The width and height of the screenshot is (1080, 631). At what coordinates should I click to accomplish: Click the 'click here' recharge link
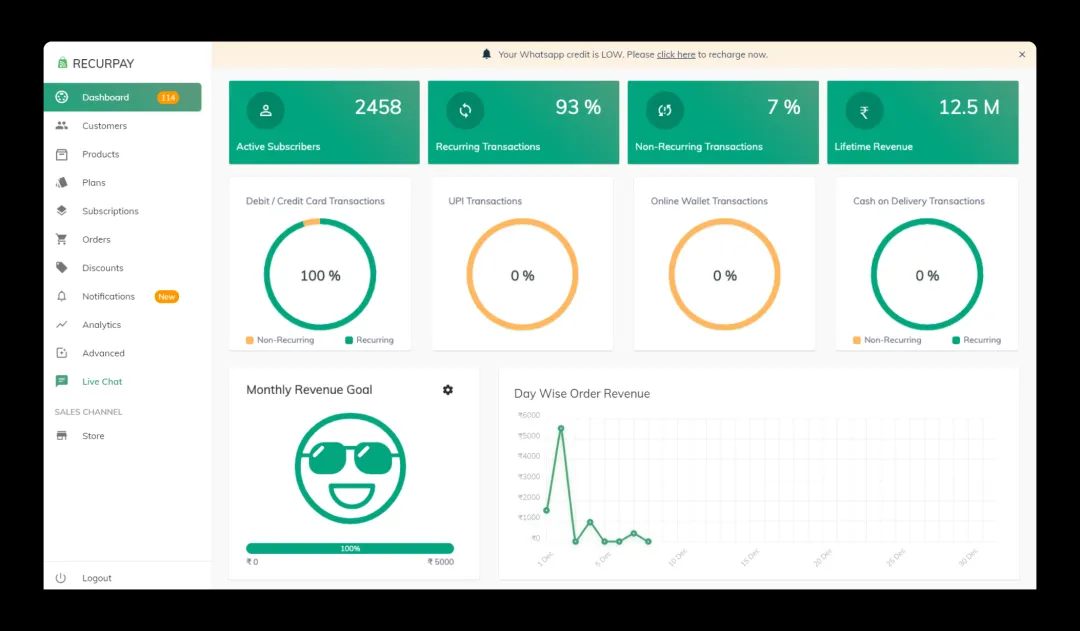(676, 54)
